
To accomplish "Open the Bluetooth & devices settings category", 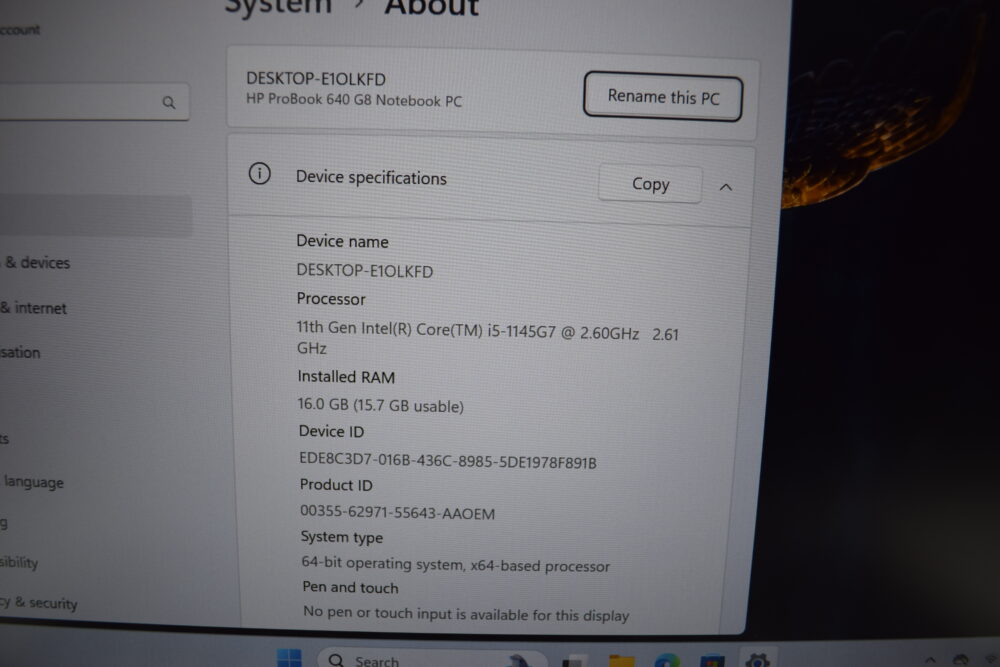I will point(35,262).
